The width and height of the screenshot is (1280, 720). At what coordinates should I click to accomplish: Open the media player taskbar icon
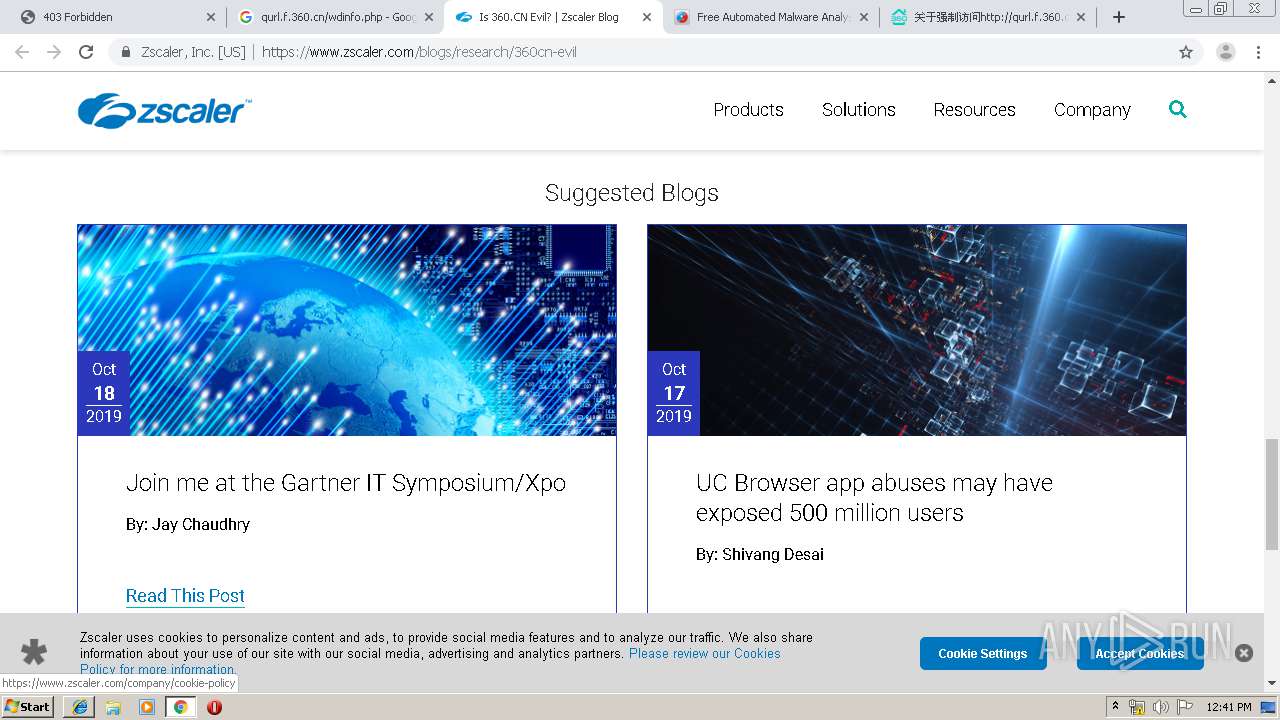(147, 707)
